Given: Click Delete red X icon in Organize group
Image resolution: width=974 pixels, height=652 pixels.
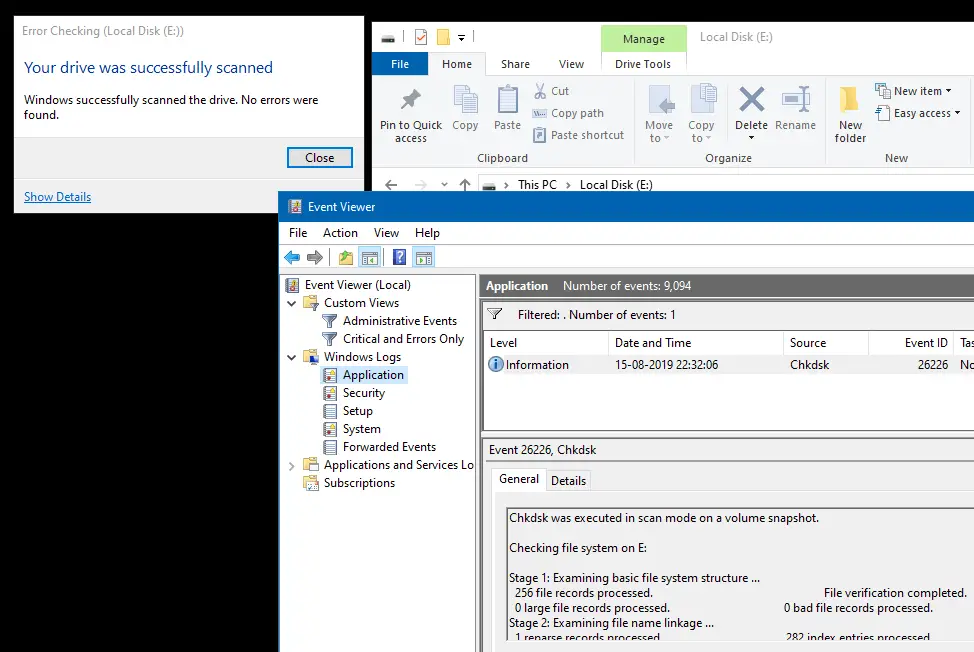Looking at the screenshot, I should pyautogui.click(x=752, y=99).
